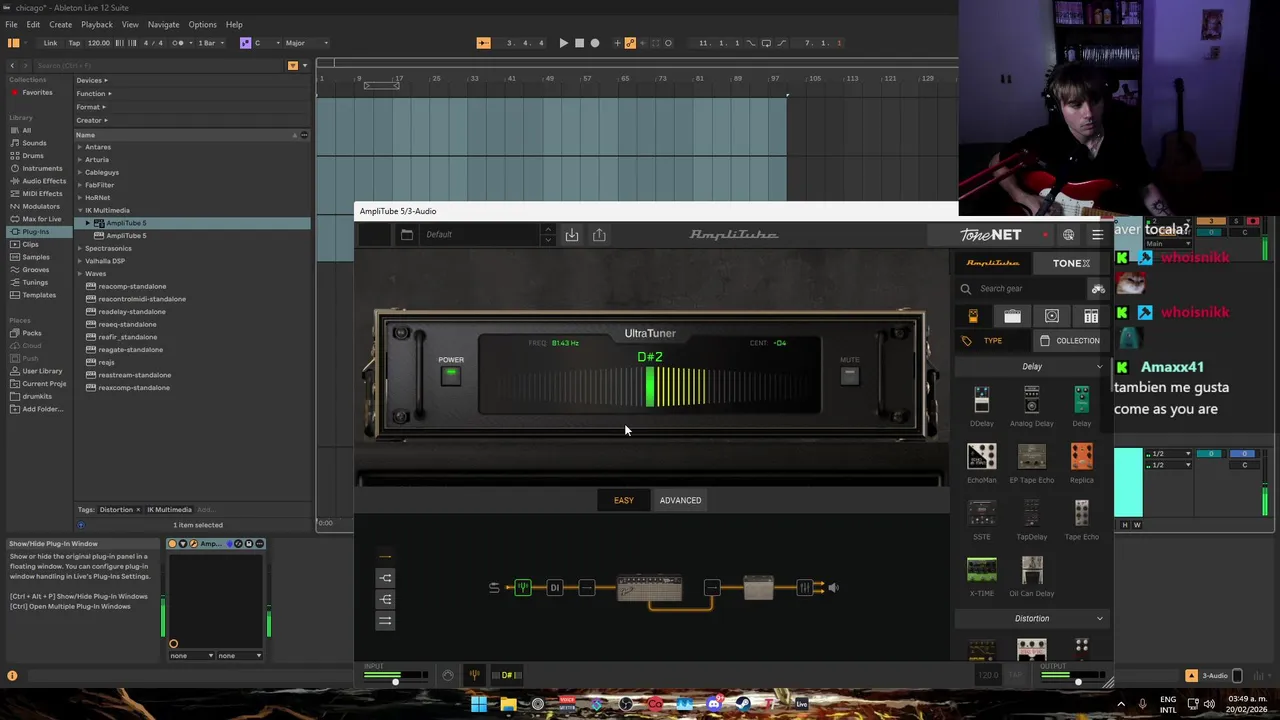The height and width of the screenshot is (720, 1280).
Task: Click the export preset share icon
Action: tap(599, 234)
